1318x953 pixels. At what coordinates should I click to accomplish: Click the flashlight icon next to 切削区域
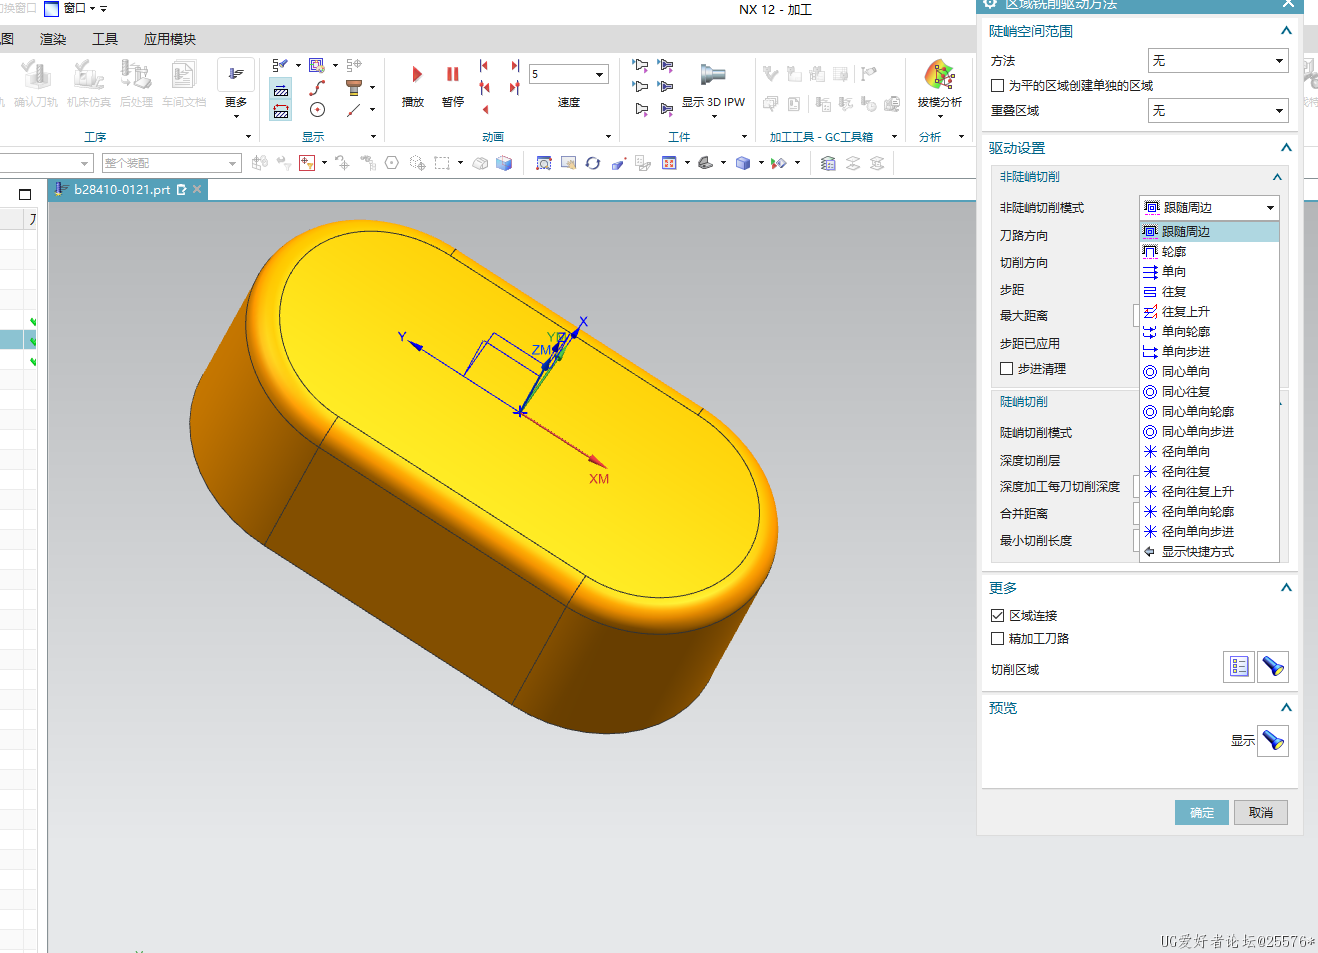click(1273, 667)
